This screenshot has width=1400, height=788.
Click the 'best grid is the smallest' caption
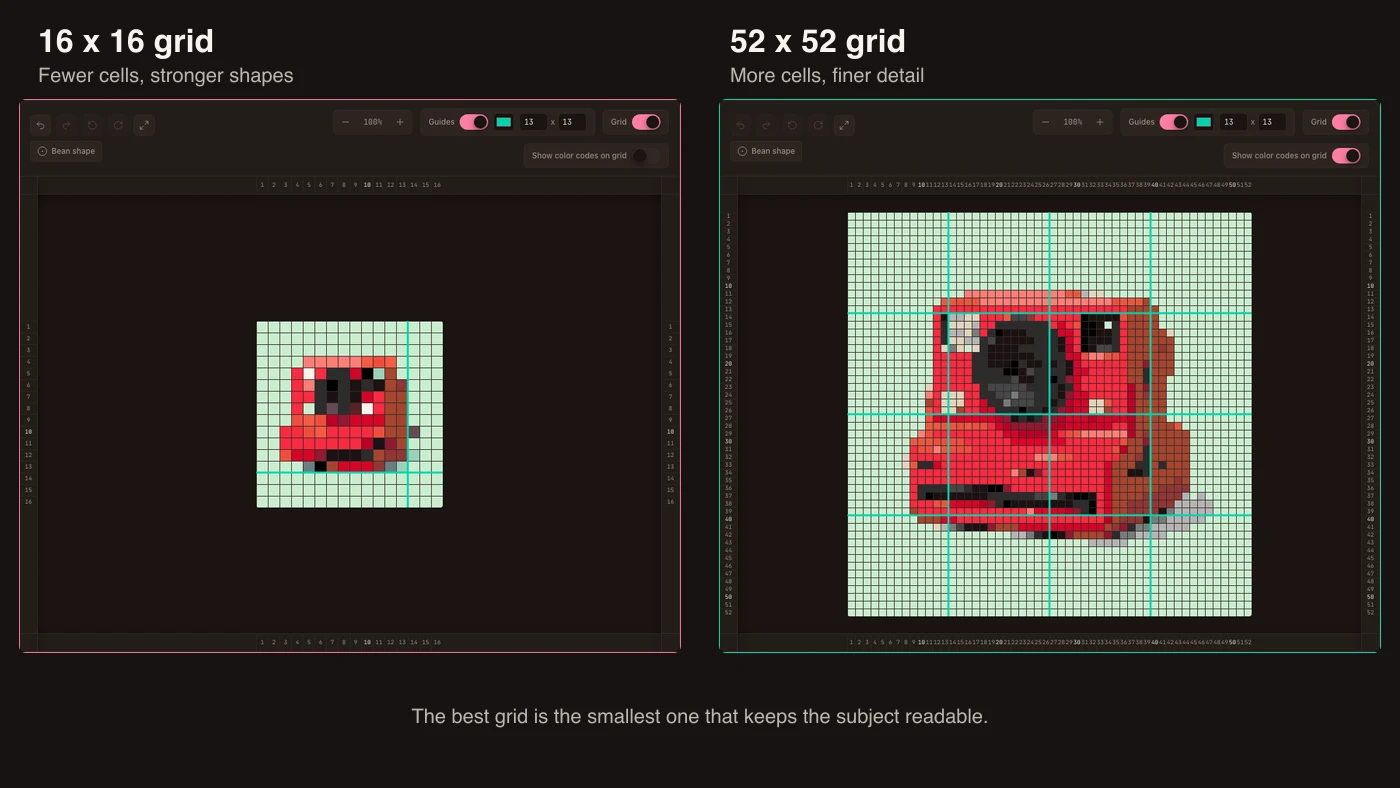tap(700, 717)
